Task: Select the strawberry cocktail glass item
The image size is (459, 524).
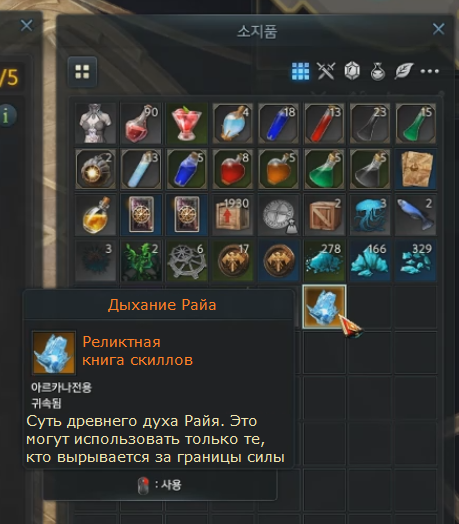Action: click(187, 123)
